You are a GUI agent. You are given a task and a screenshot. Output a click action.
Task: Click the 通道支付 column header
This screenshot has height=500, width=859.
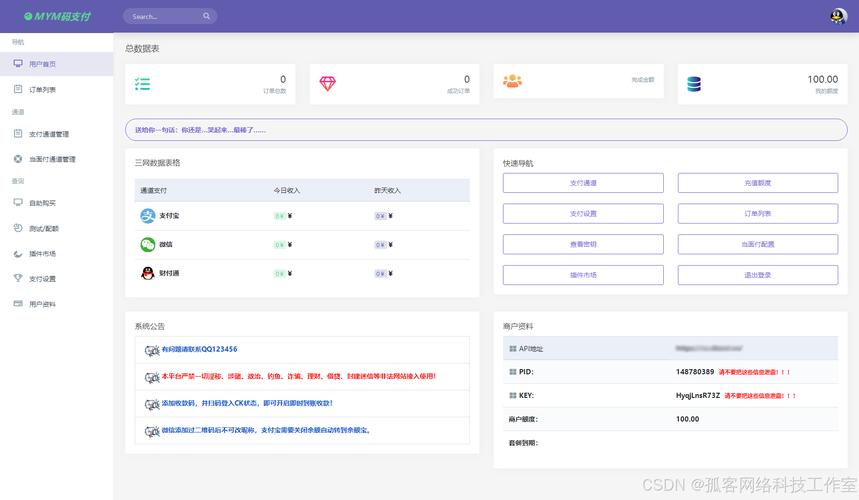coord(153,191)
